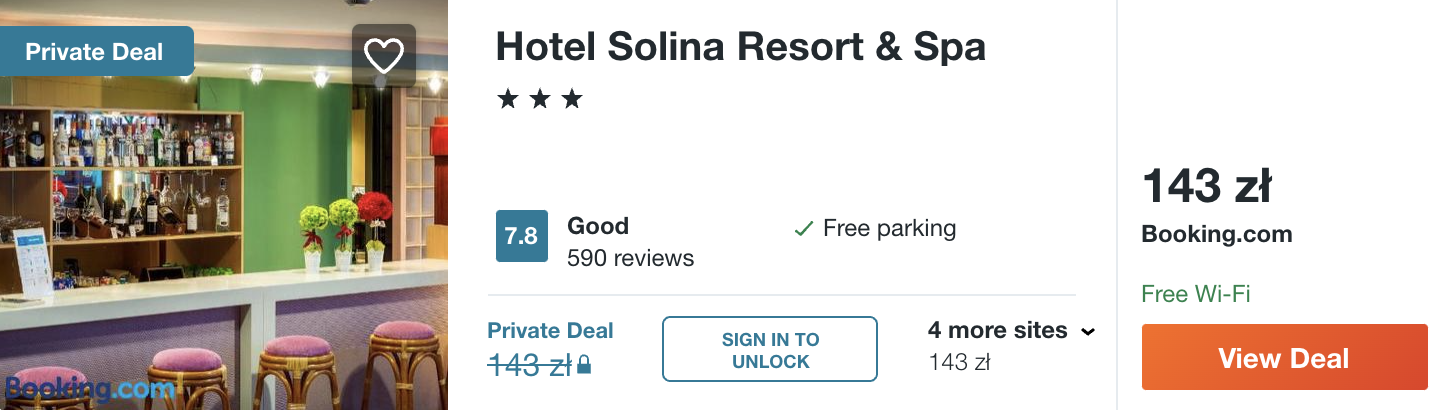Click the Private Deal badge on the photo
The image size is (1444, 410).
tap(95, 52)
